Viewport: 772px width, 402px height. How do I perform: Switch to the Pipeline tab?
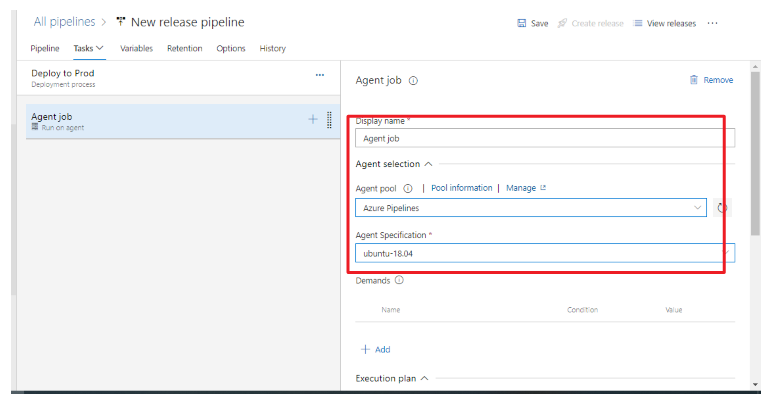[x=45, y=48]
